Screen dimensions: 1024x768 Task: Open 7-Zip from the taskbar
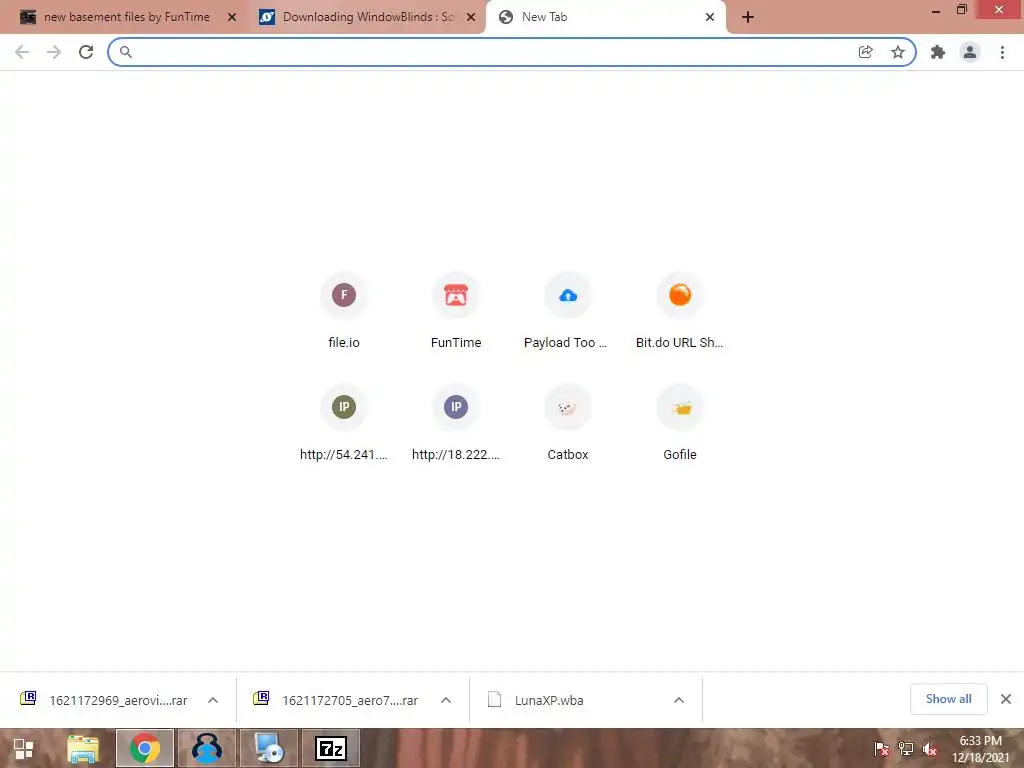pos(330,748)
